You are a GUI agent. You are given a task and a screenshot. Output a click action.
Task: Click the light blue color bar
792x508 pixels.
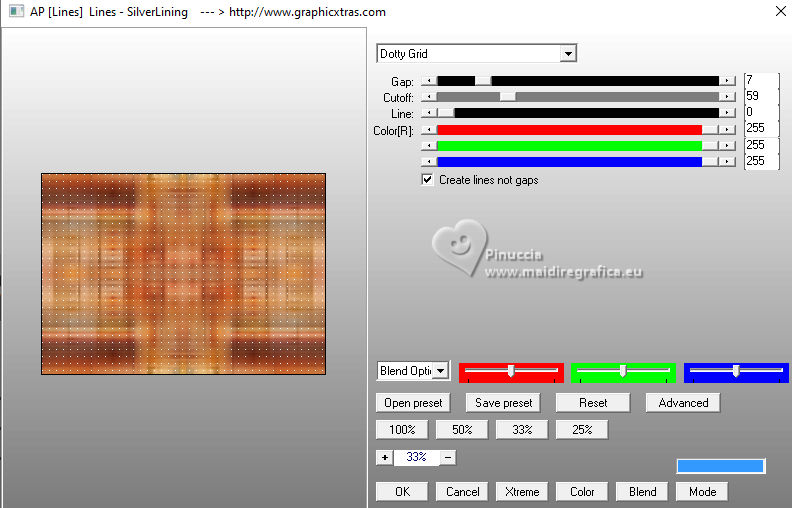[x=721, y=466]
